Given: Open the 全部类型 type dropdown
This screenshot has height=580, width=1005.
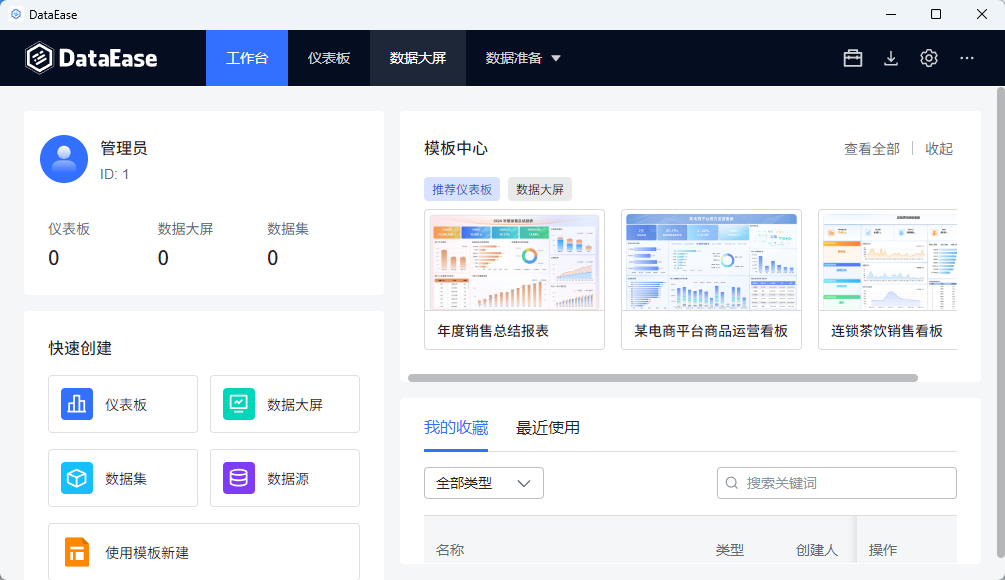Looking at the screenshot, I should pos(483,482).
